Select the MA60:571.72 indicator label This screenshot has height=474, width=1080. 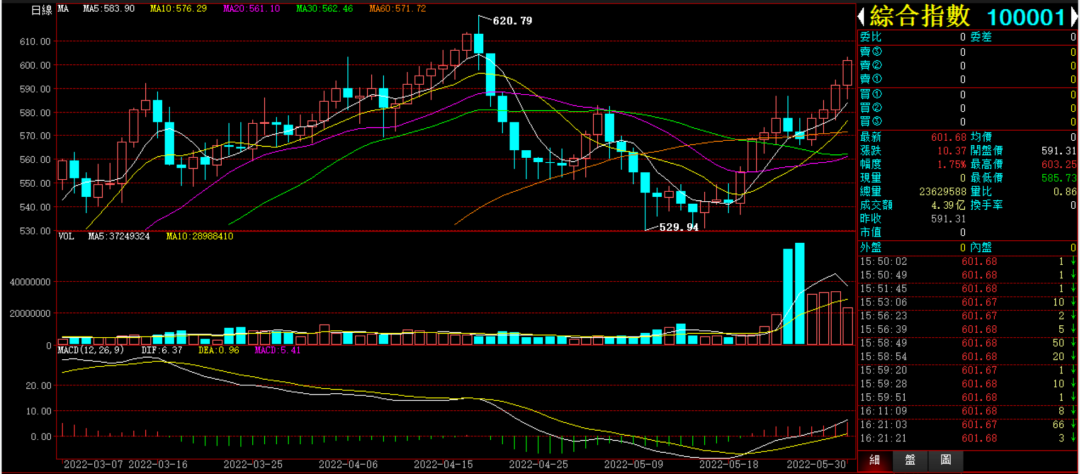click(397, 9)
